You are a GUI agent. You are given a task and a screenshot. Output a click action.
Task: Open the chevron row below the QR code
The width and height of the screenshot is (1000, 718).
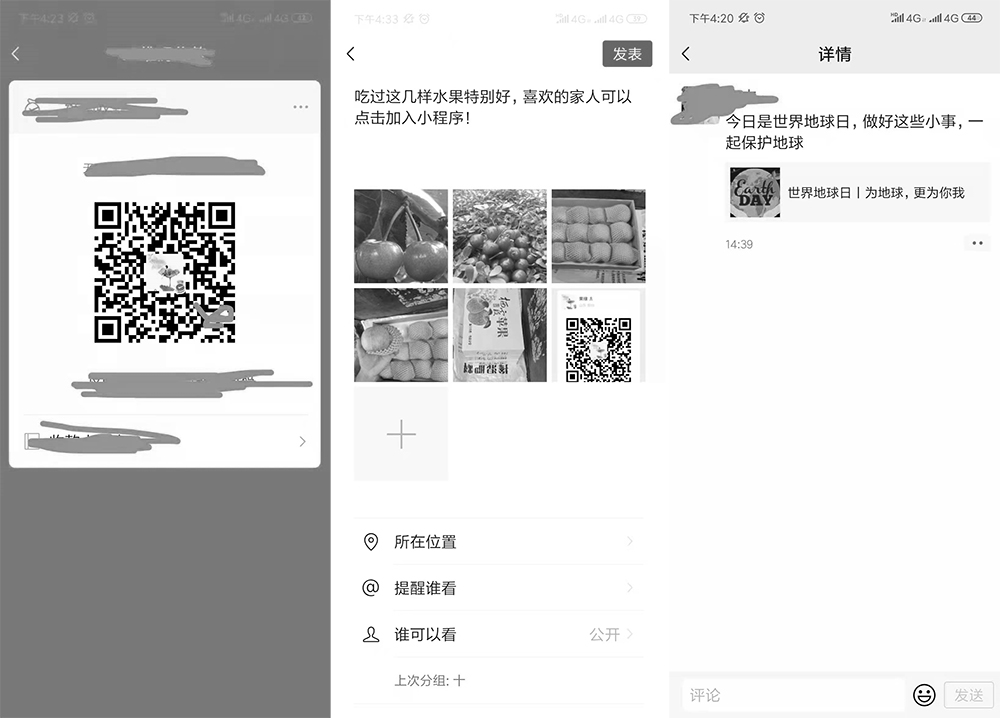point(165,441)
